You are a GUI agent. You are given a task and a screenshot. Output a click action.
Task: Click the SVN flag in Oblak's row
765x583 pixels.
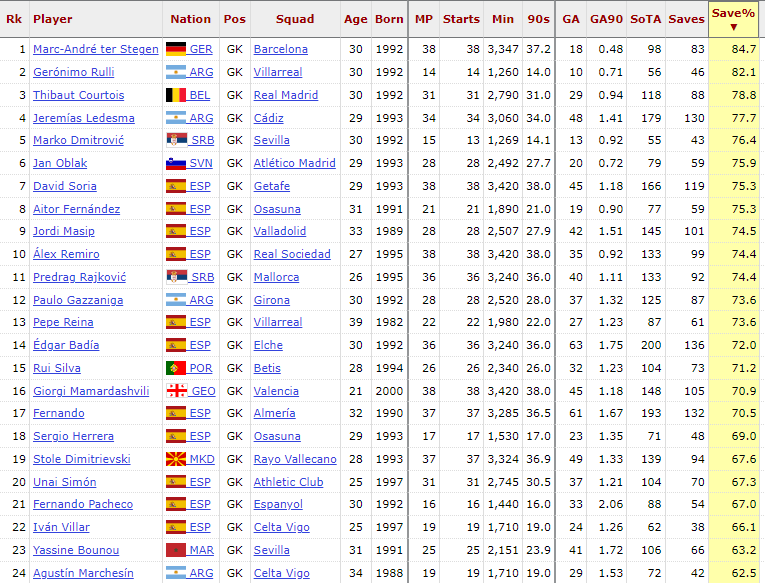[176, 163]
